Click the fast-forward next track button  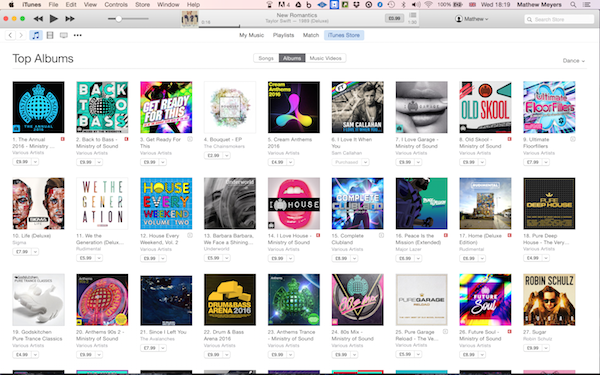(70, 19)
